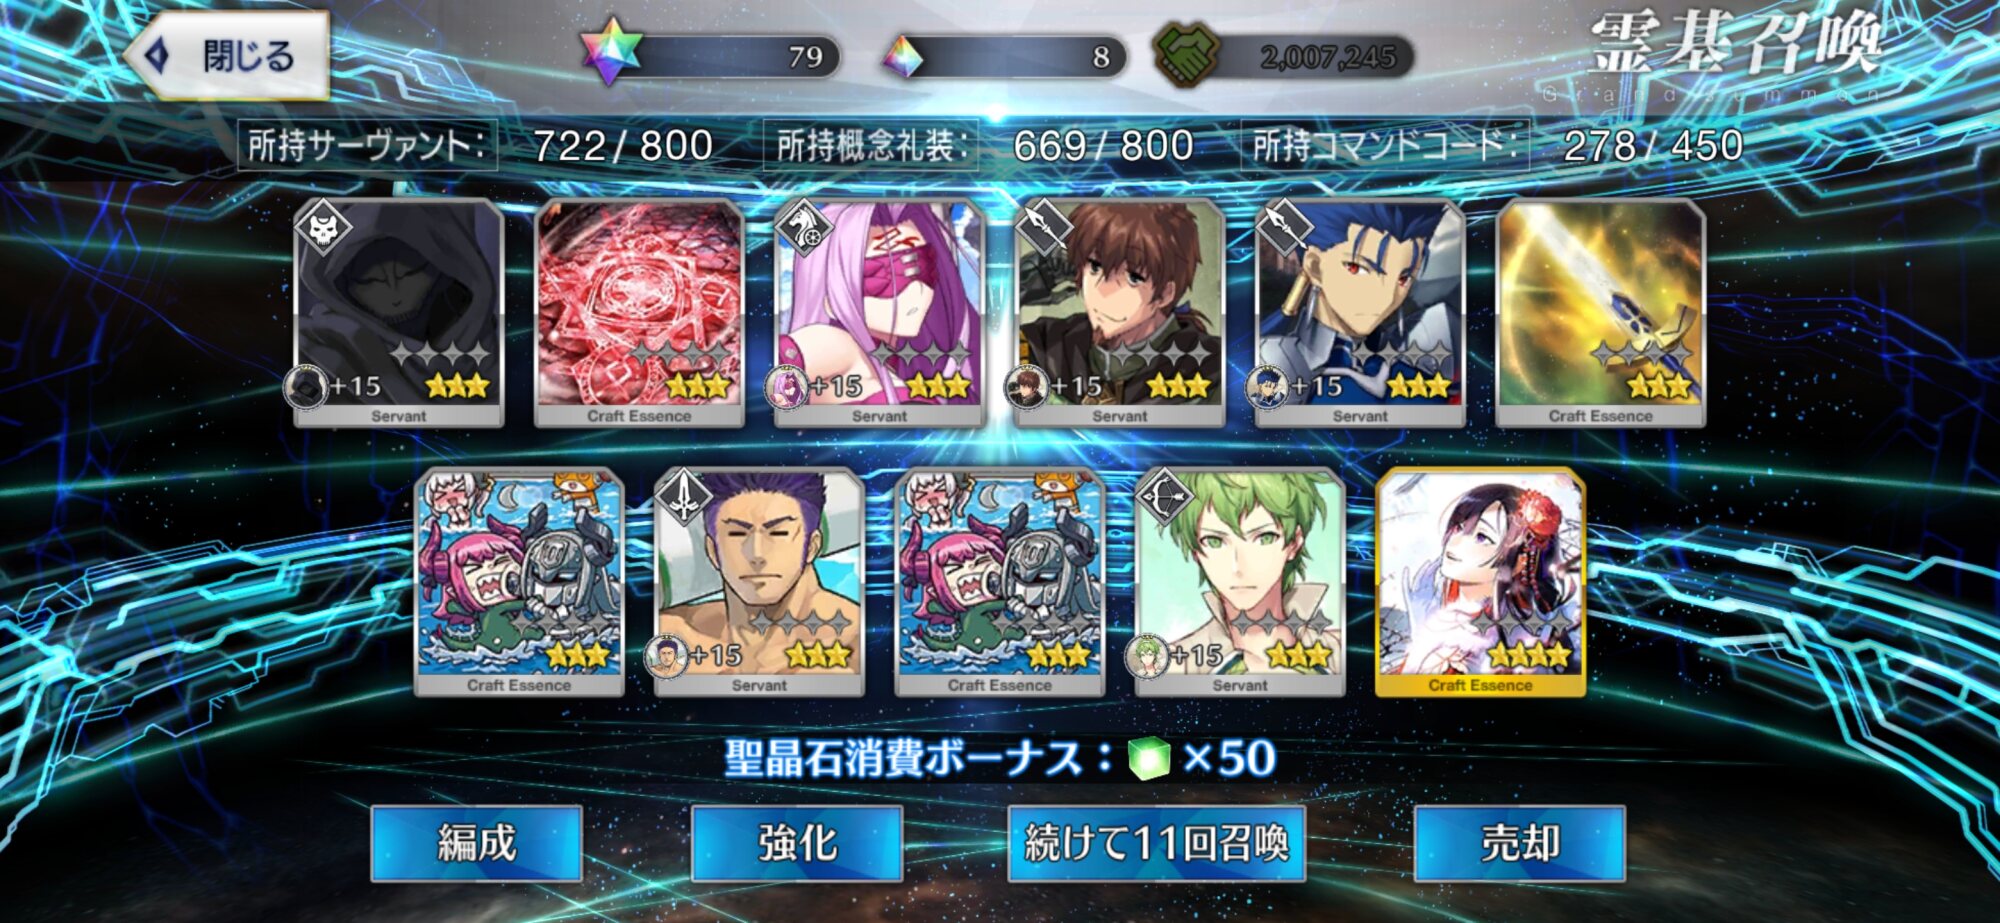
Task: Select the blue-haired Lancer servant card
Action: tap(1360, 313)
